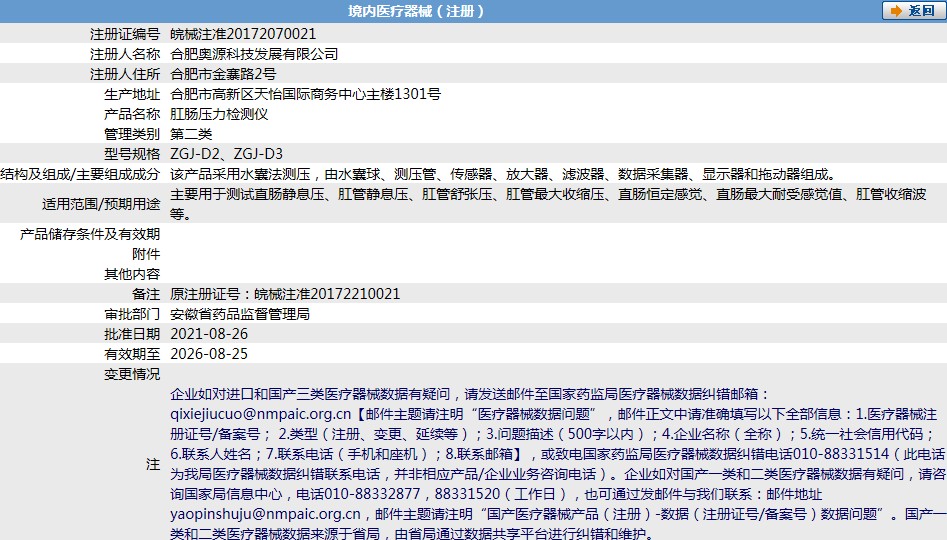The width and height of the screenshot is (947, 540).
Task: Click the 注 note label
Action: tap(153, 464)
